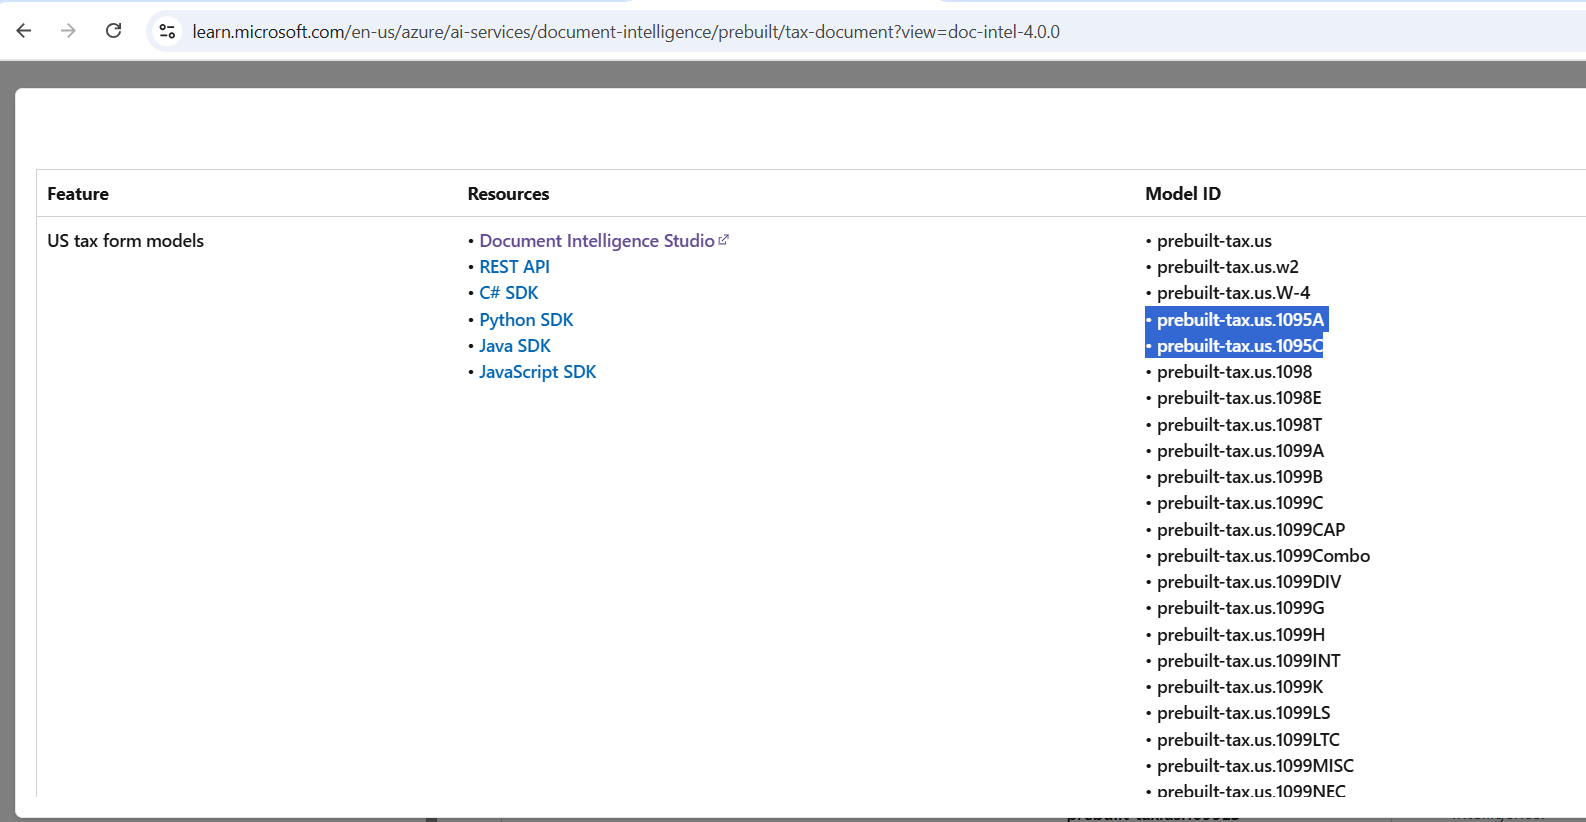Viewport: 1586px width, 822px height.
Task: Click the external link icon beside Studio
Action: click(724, 240)
